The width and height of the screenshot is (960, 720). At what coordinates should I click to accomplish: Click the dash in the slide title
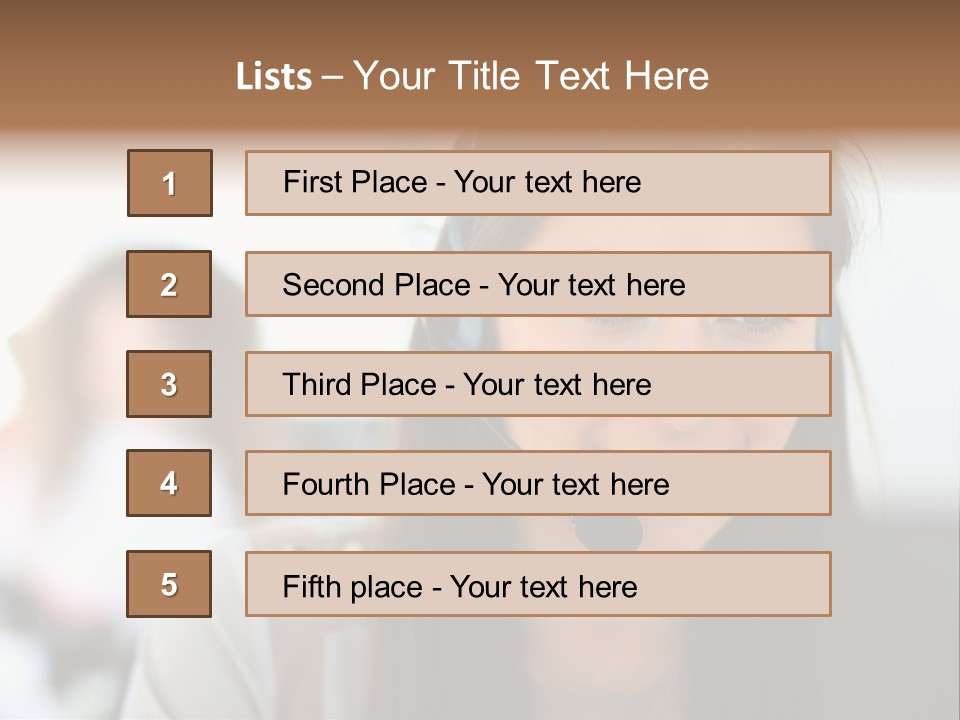pyautogui.click(x=332, y=77)
